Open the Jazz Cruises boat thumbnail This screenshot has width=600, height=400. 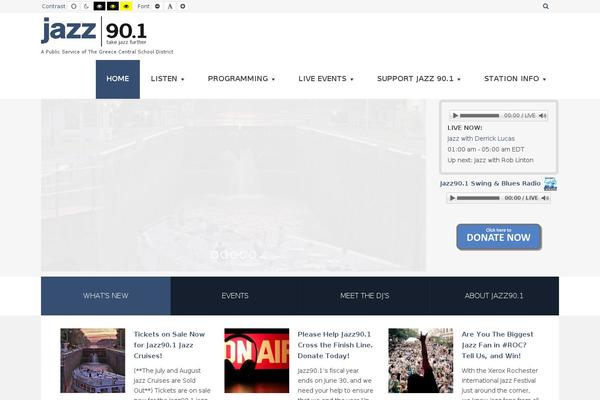tap(93, 361)
